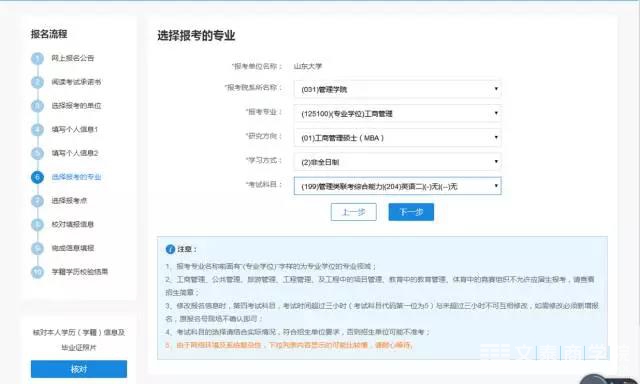Select the active 选择报考的专业 step
Image resolution: width=640 pixels, height=384 pixels.
coord(76,177)
